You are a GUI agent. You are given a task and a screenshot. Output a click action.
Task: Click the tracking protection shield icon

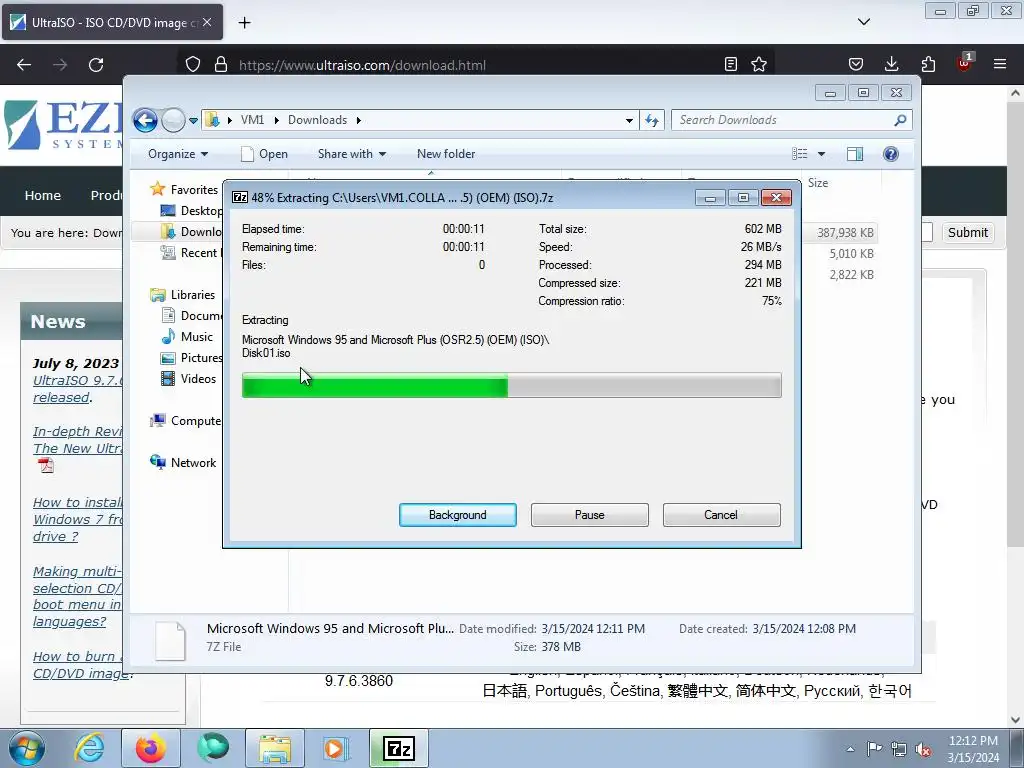[x=193, y=65]
